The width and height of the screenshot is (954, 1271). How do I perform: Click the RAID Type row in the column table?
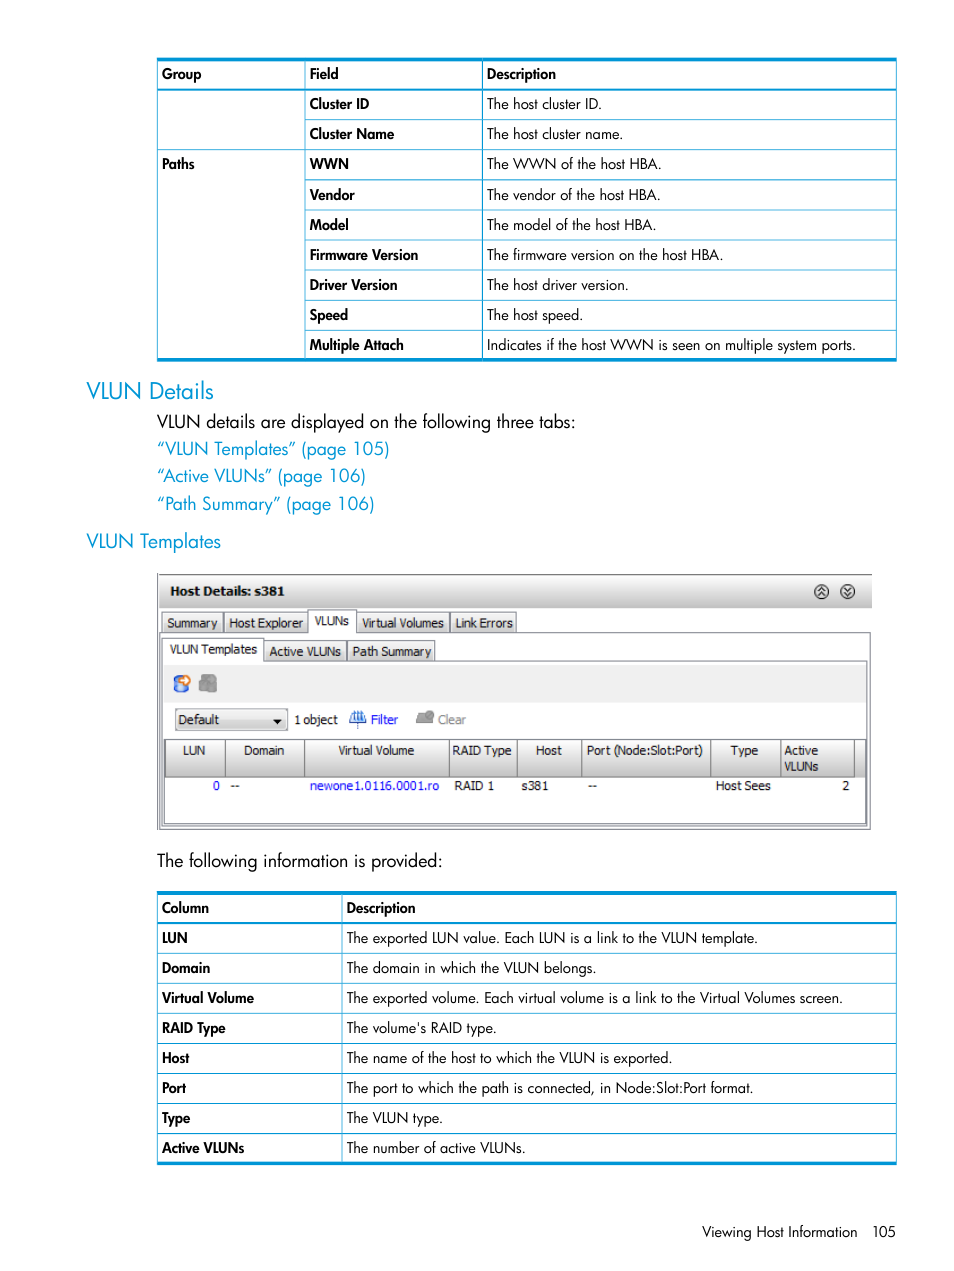coord(527,1028)
